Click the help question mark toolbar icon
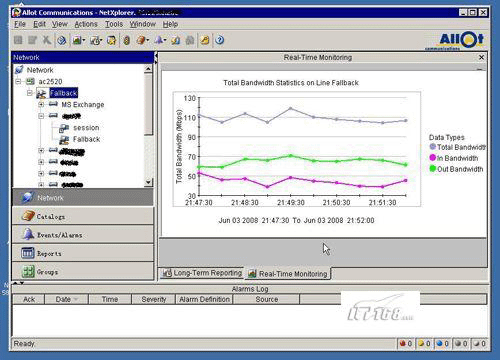This screenshot has width=500, height=360. tap(219, 40)
